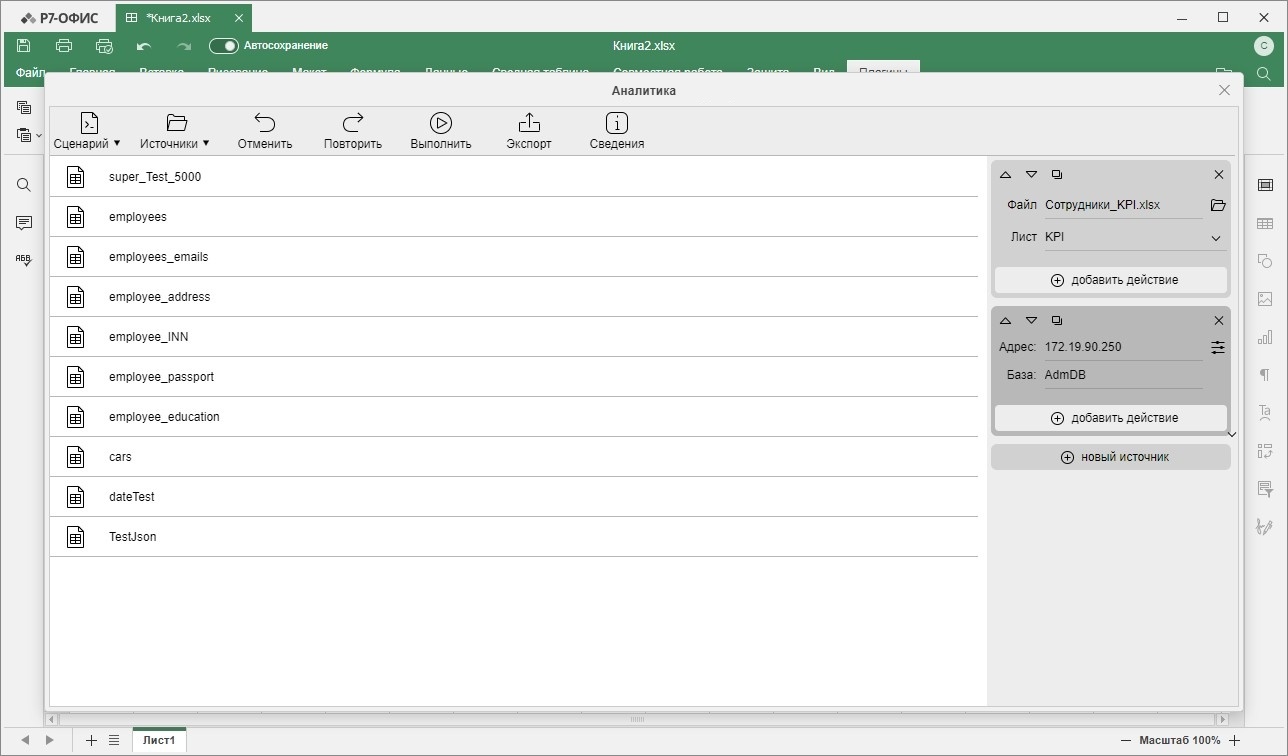1288x756 pixels.
Task: Remove the AdmDB database source
Action: click(1219, 320)
